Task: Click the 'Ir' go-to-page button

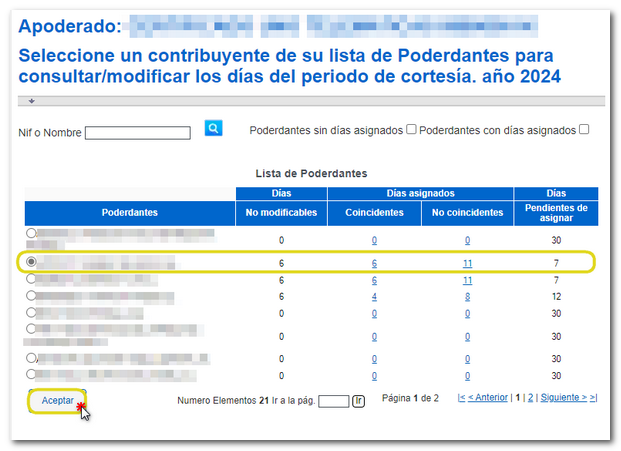Action: point(359,401)
